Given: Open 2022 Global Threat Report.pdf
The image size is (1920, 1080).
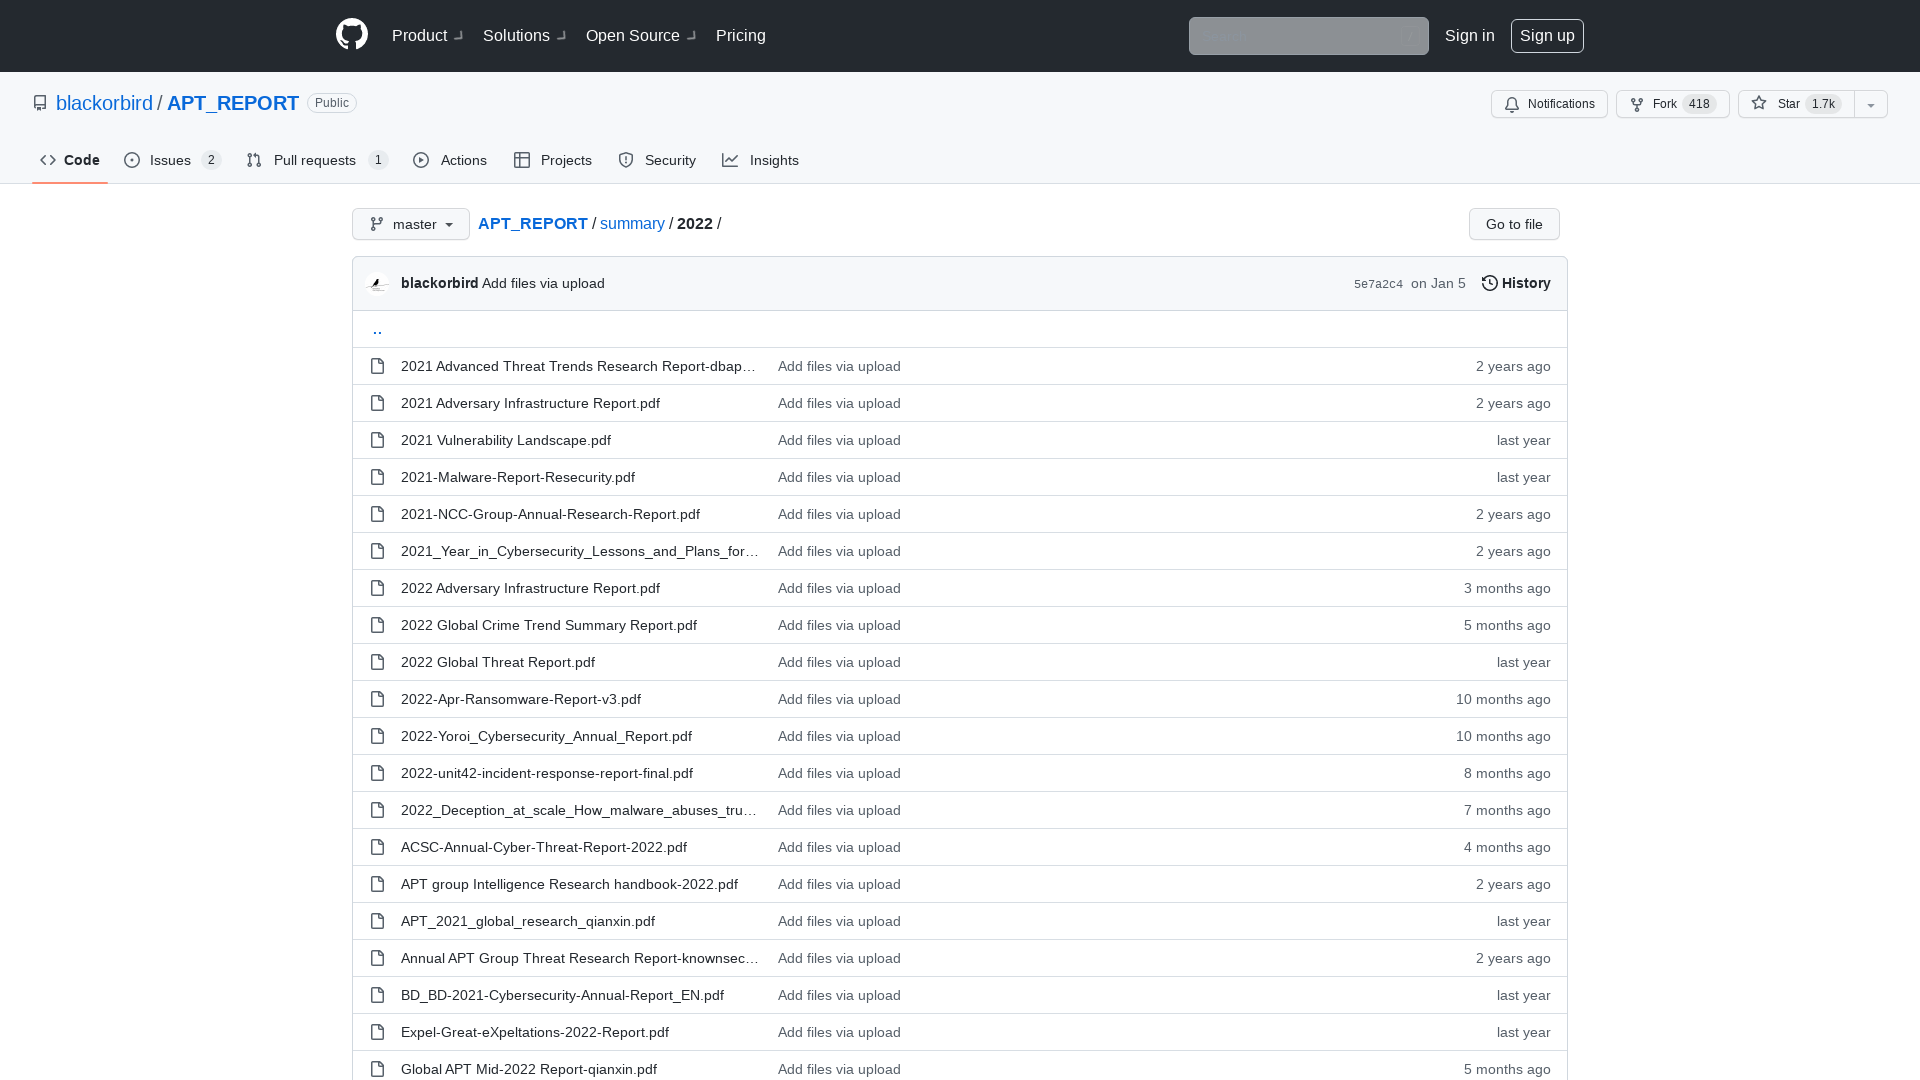Looking at the screenshot, I should pos(498,662).
